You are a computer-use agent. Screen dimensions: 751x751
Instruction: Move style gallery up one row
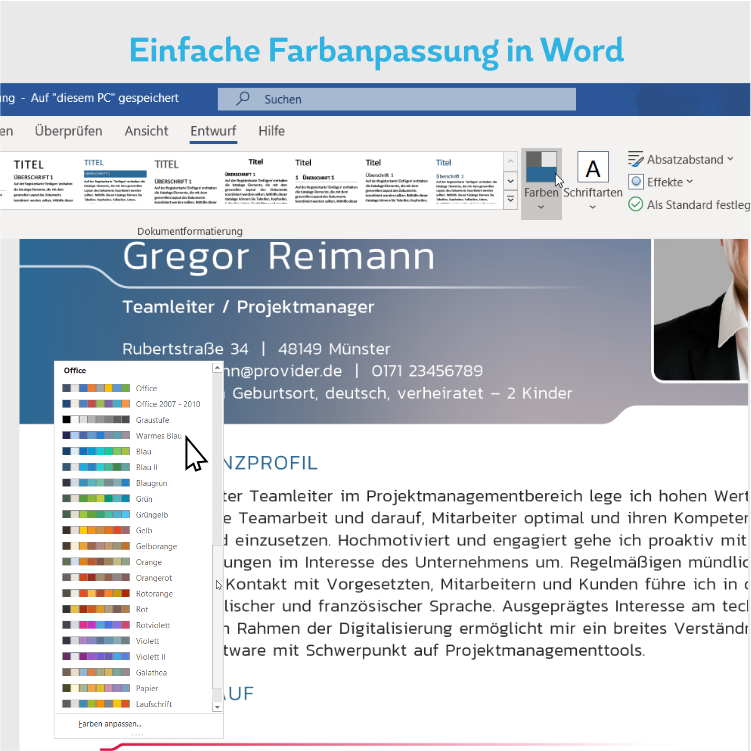(511, 162)
